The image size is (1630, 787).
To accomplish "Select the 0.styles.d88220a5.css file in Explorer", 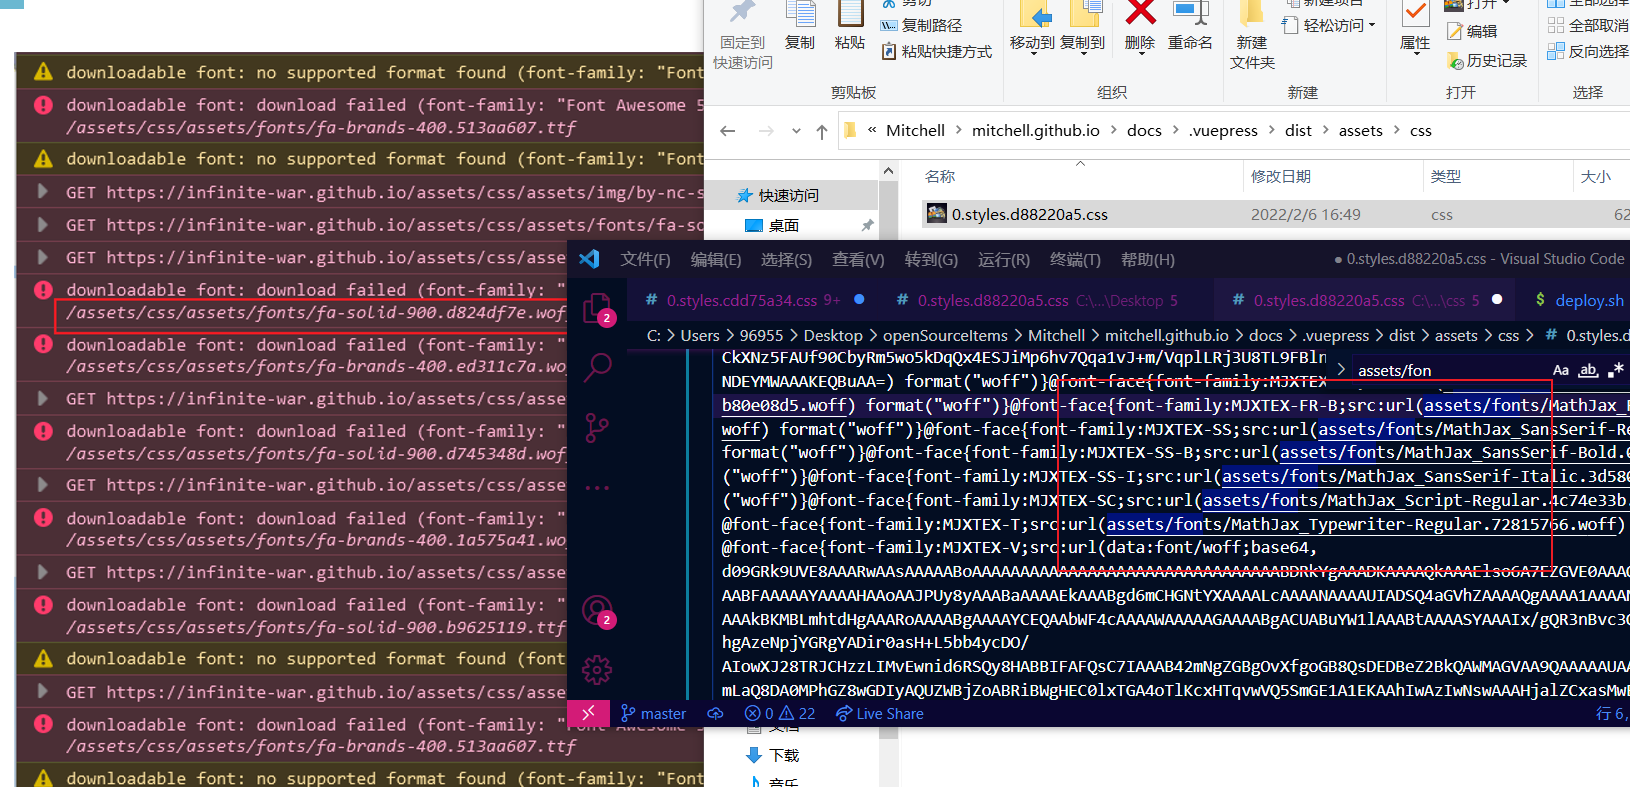I will pyautogui.click(x=1029, y=215).
